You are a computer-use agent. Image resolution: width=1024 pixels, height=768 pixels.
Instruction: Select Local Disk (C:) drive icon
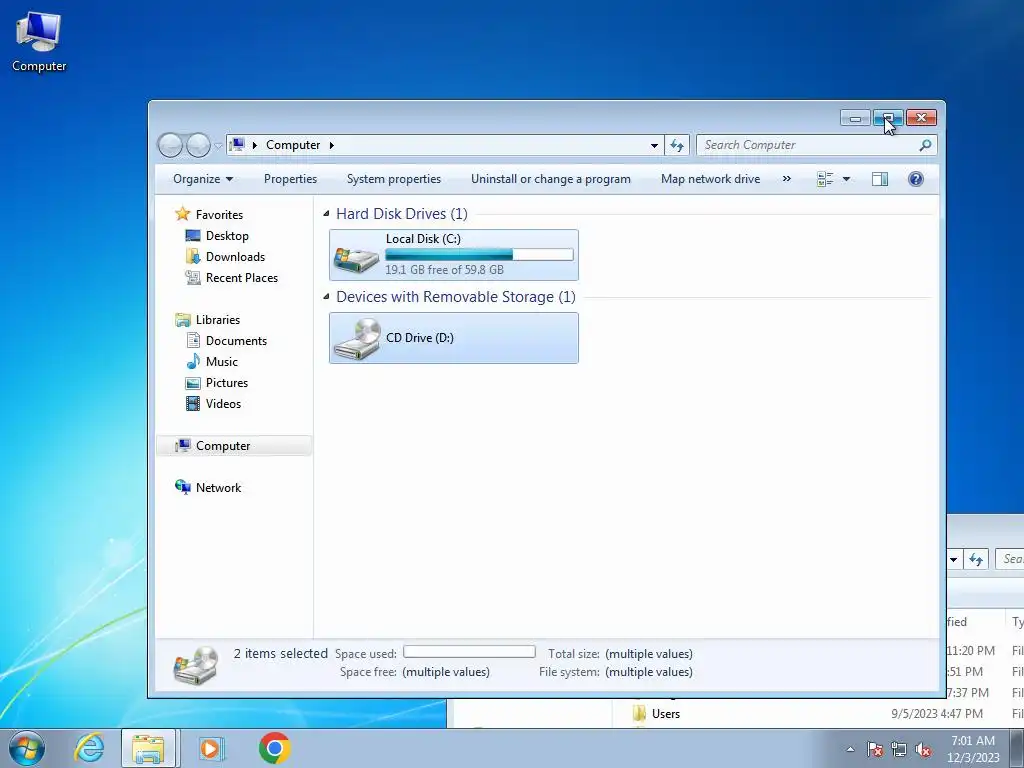357,259
